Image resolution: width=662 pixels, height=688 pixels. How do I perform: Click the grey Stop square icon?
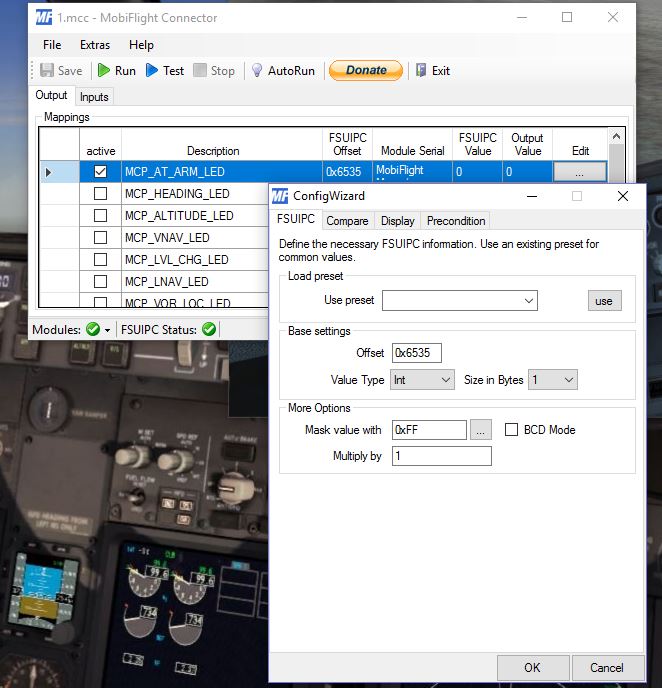200,70
